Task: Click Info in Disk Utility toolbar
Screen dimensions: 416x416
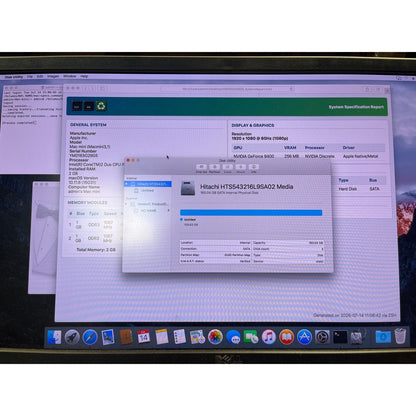Action: (254, 168)
